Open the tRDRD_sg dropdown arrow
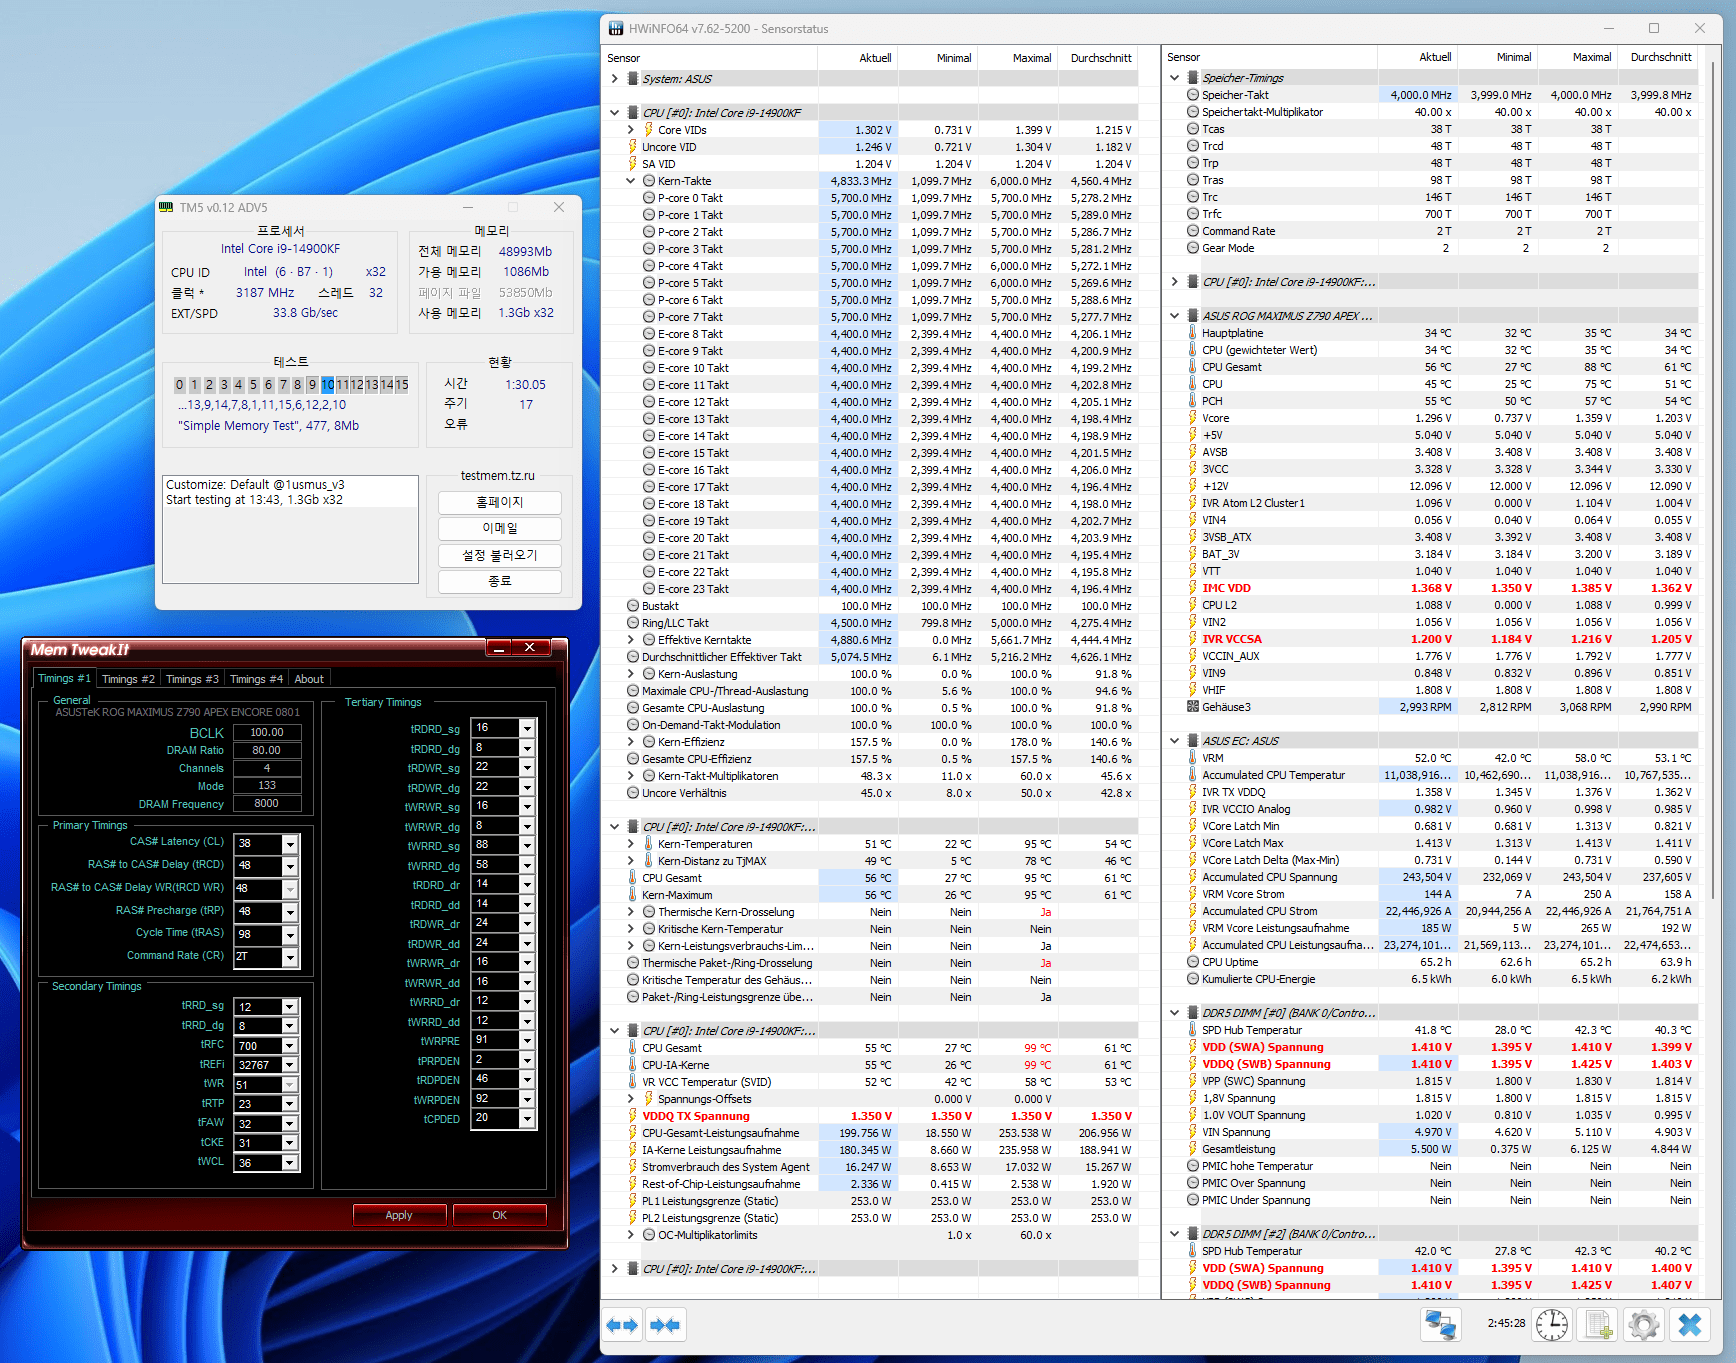The width and height of the screenshot is (1736, 1363). pos(527,728)
